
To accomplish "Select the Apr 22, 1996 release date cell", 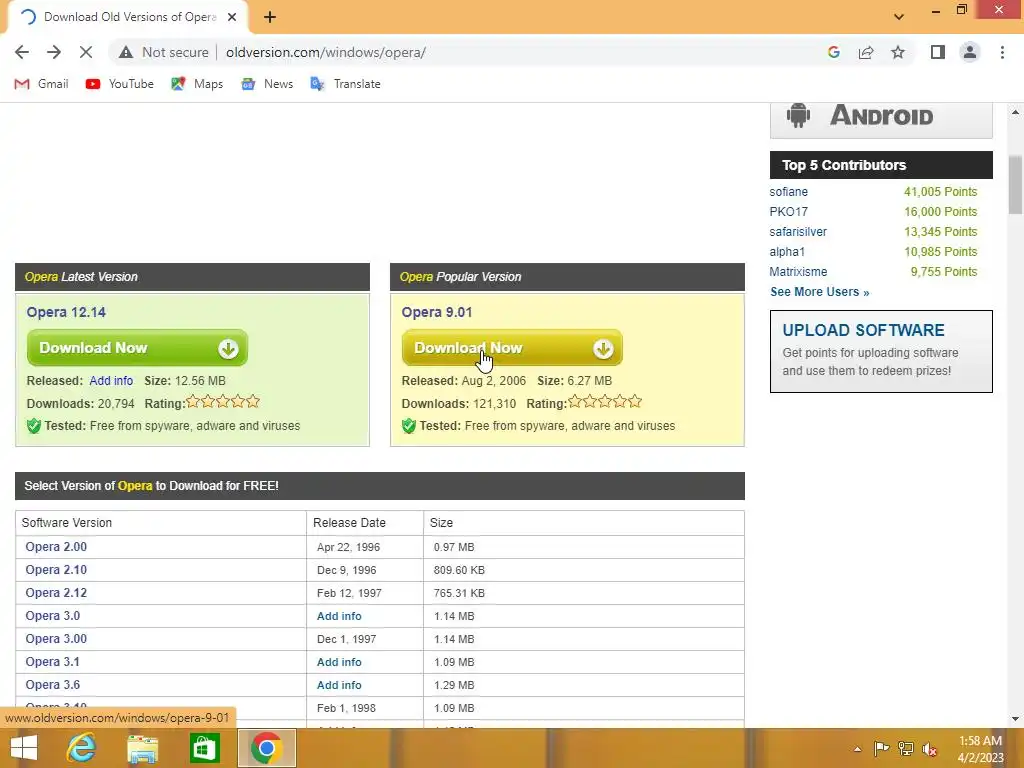I will pyautogui.click(x=364, y=547).
